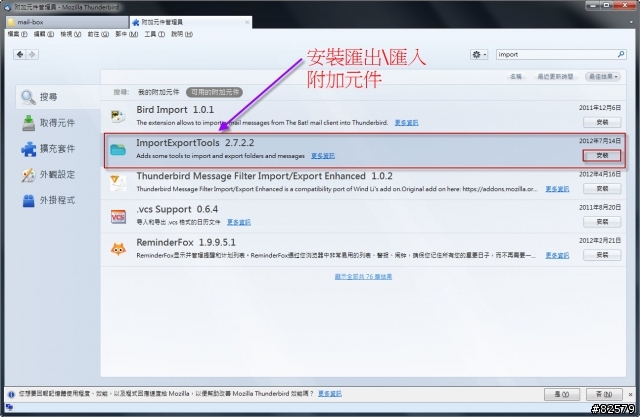Close the add-ons manager tab
This screenshot has width=640, height=417.
pyautogui.click(x=247, y=22)
